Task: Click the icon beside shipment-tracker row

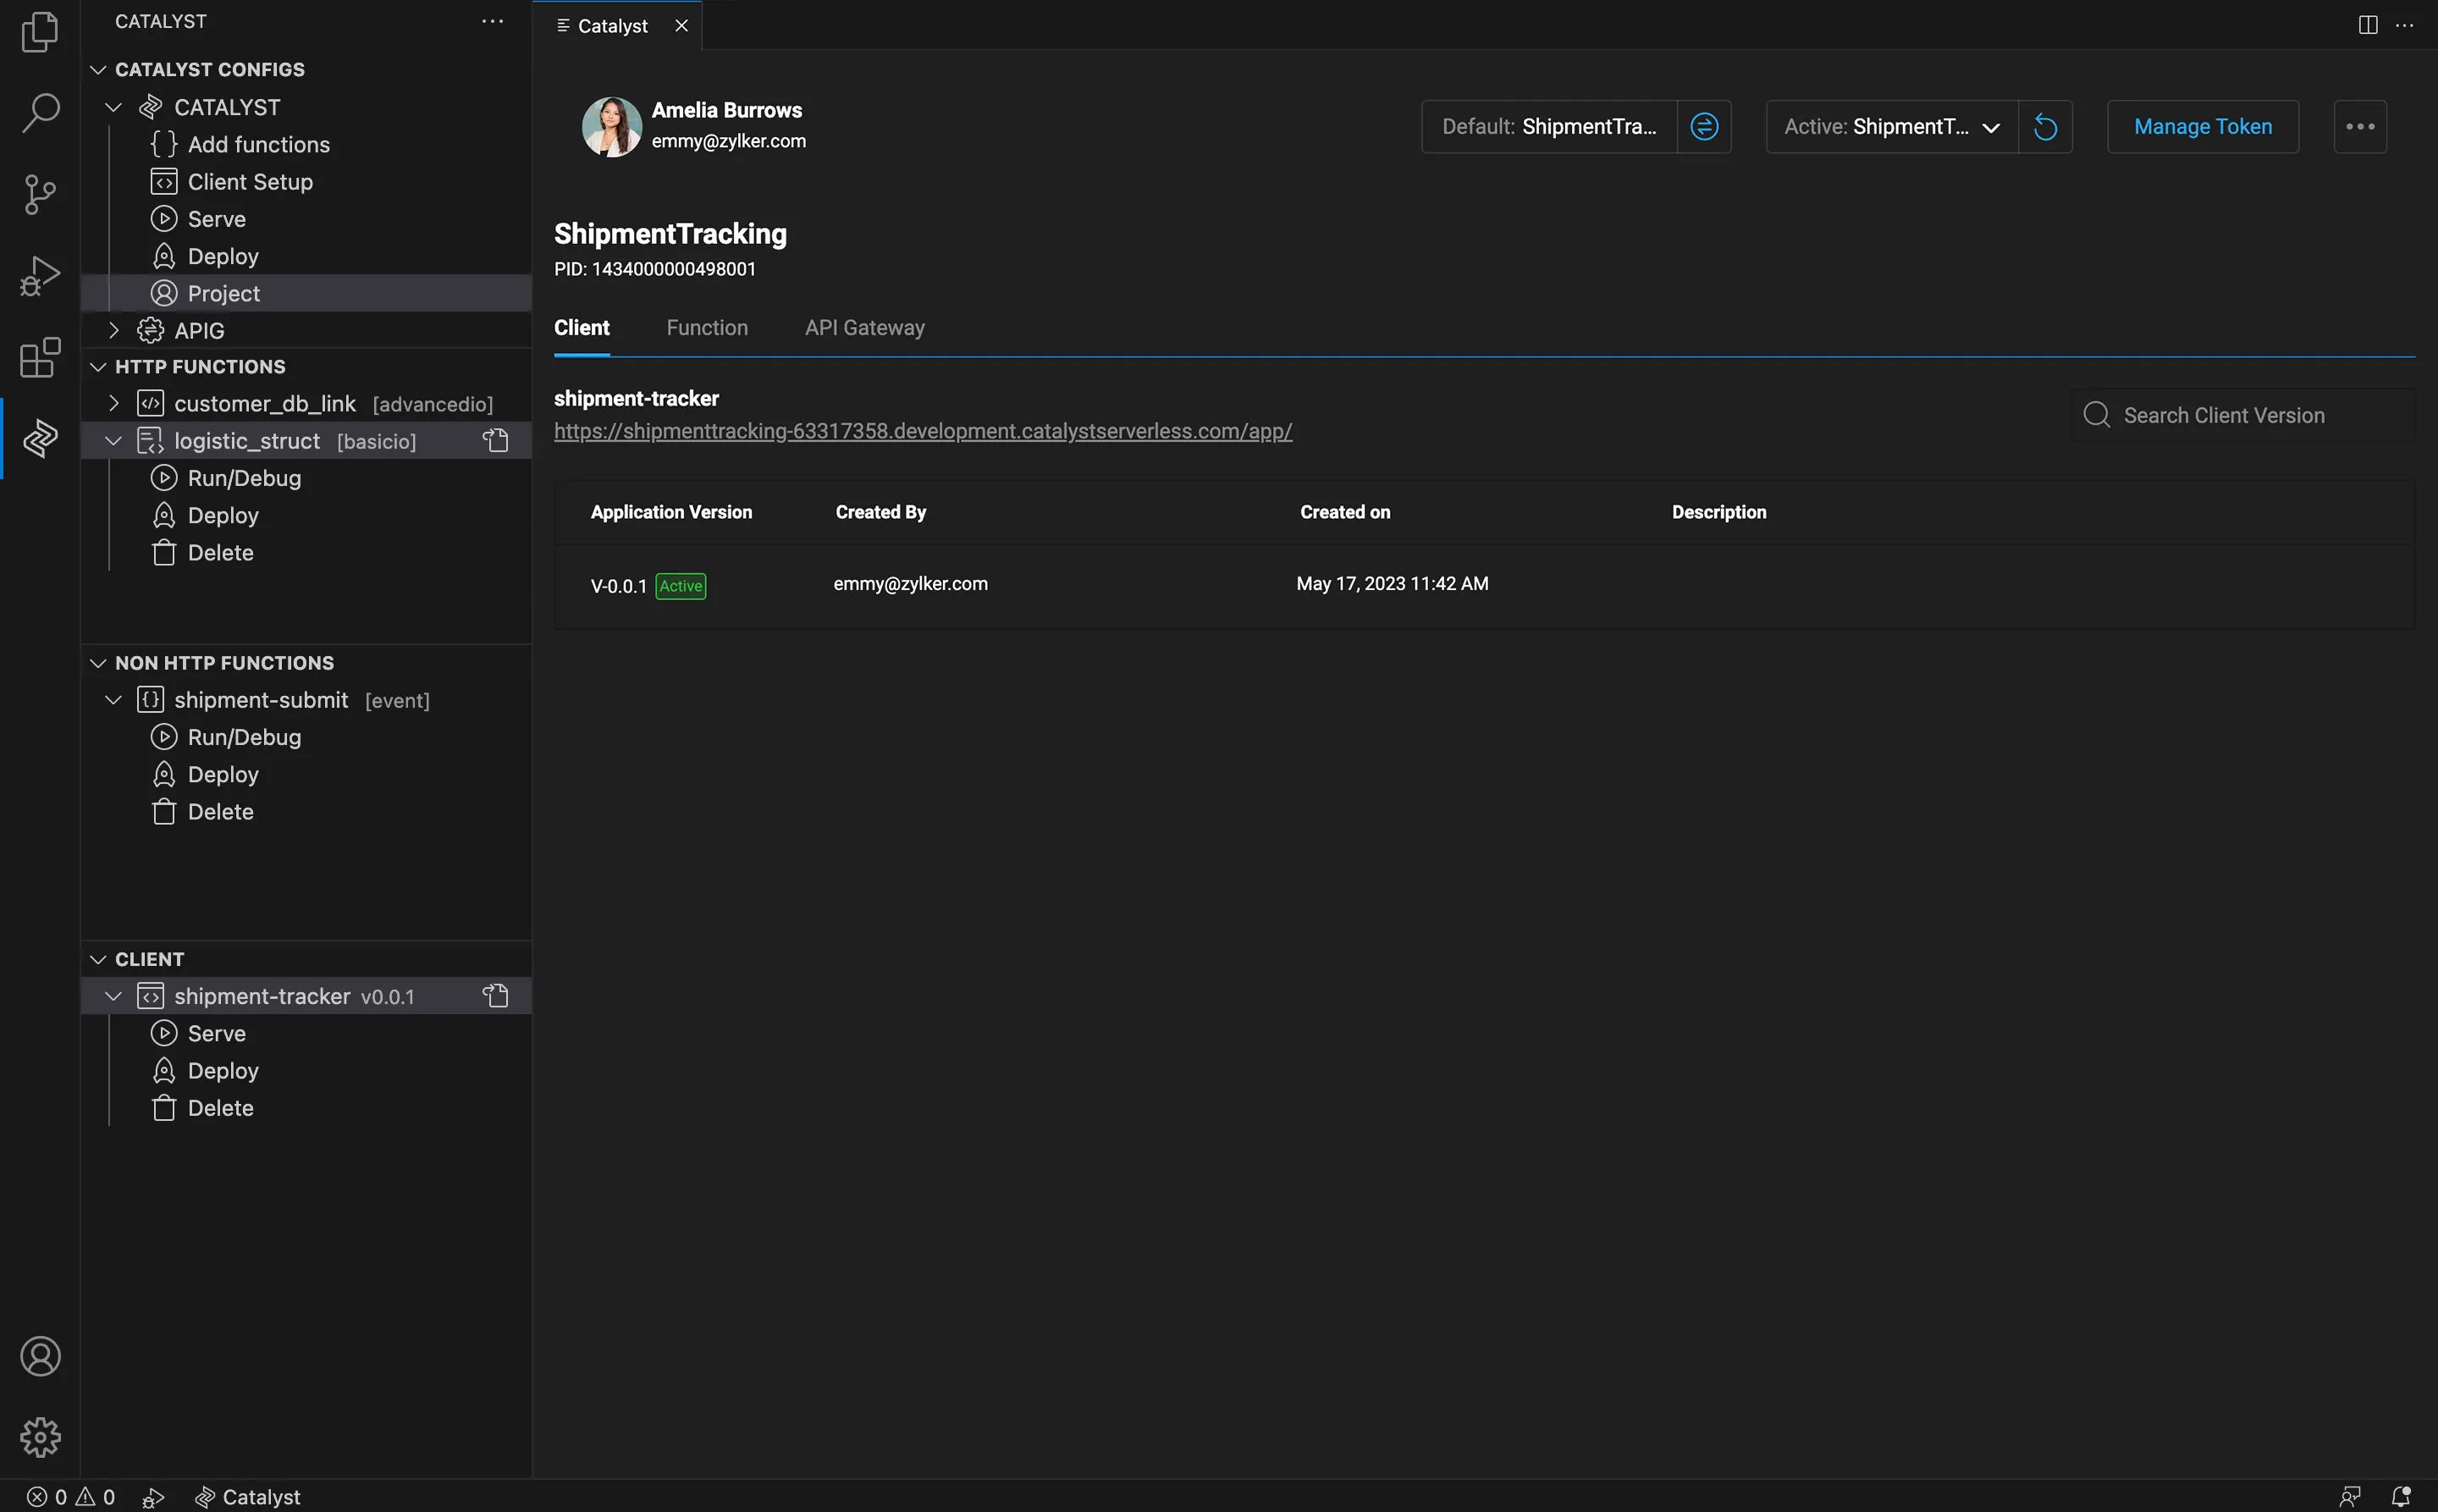Action: point(496,995)
